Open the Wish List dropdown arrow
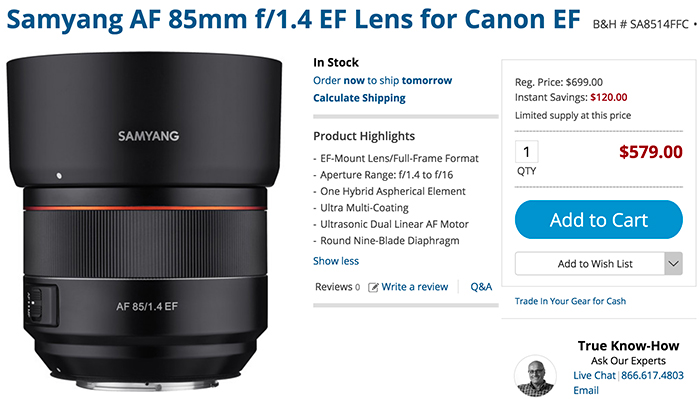 [x=674, y=264]
